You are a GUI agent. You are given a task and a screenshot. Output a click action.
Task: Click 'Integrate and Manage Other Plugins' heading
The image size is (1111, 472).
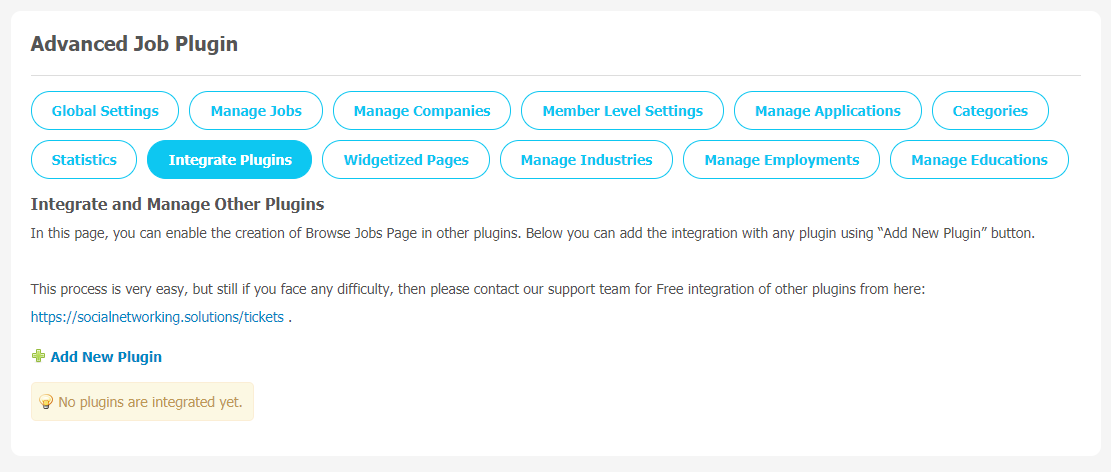coord(177,205)
